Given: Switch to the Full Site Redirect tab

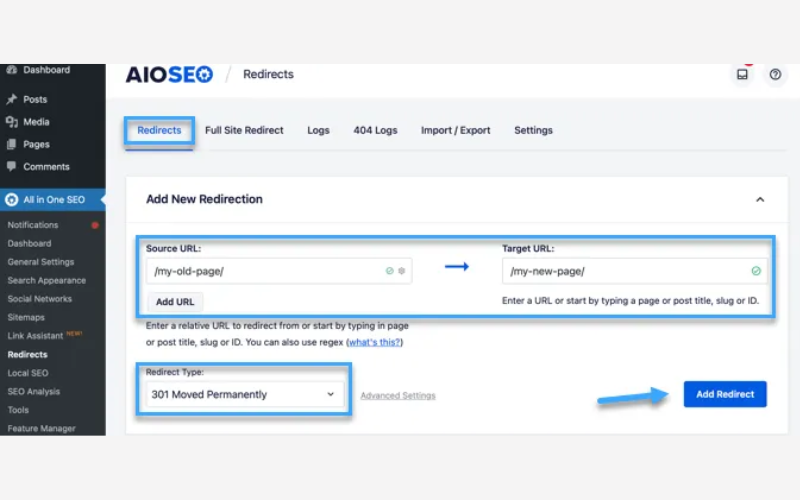Looking at the screenshot, I should tap(244, 131).
